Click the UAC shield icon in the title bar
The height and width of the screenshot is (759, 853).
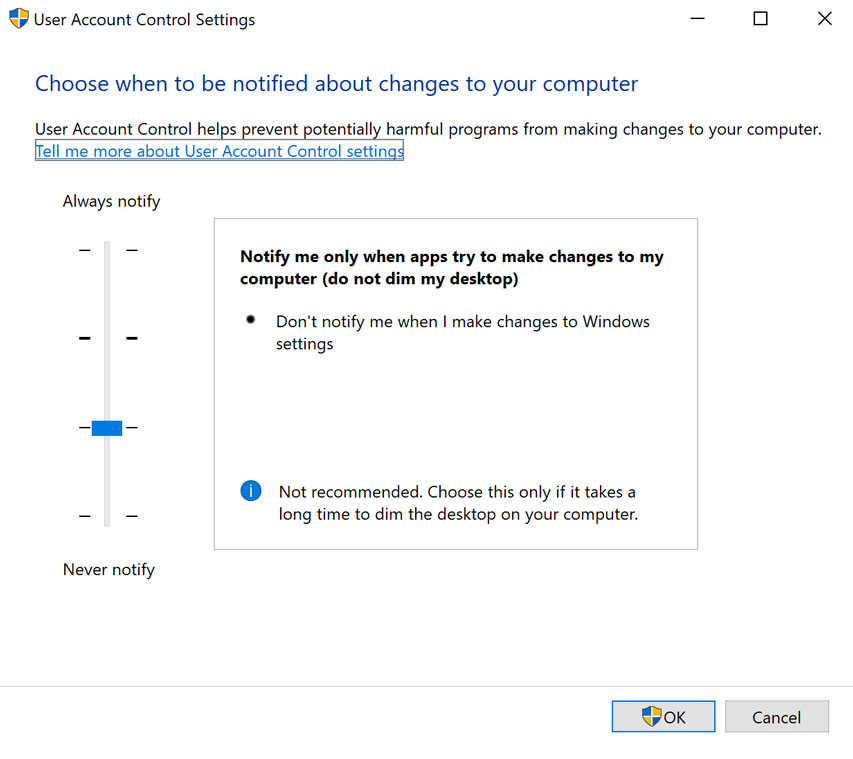pos(17,18)
